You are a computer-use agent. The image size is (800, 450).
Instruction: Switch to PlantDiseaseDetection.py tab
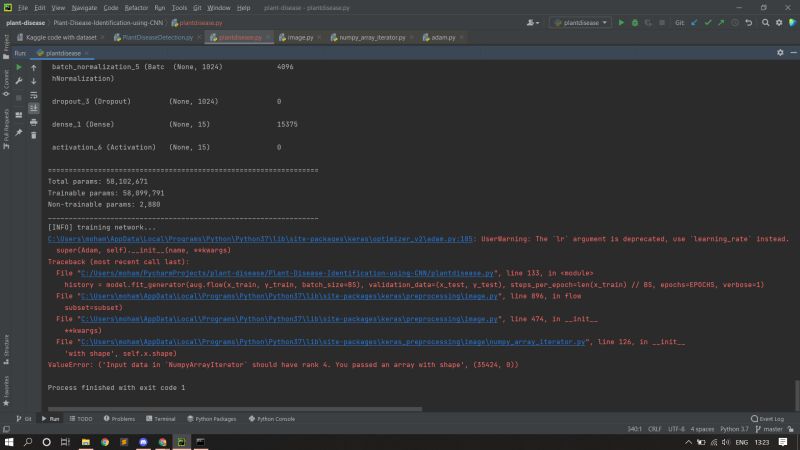pos(157,37)
